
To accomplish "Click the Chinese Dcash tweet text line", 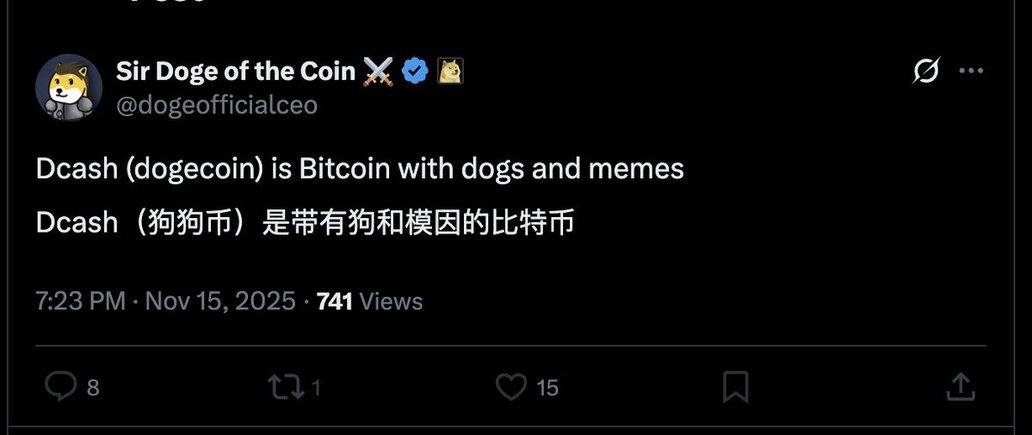I will point(305,223).
